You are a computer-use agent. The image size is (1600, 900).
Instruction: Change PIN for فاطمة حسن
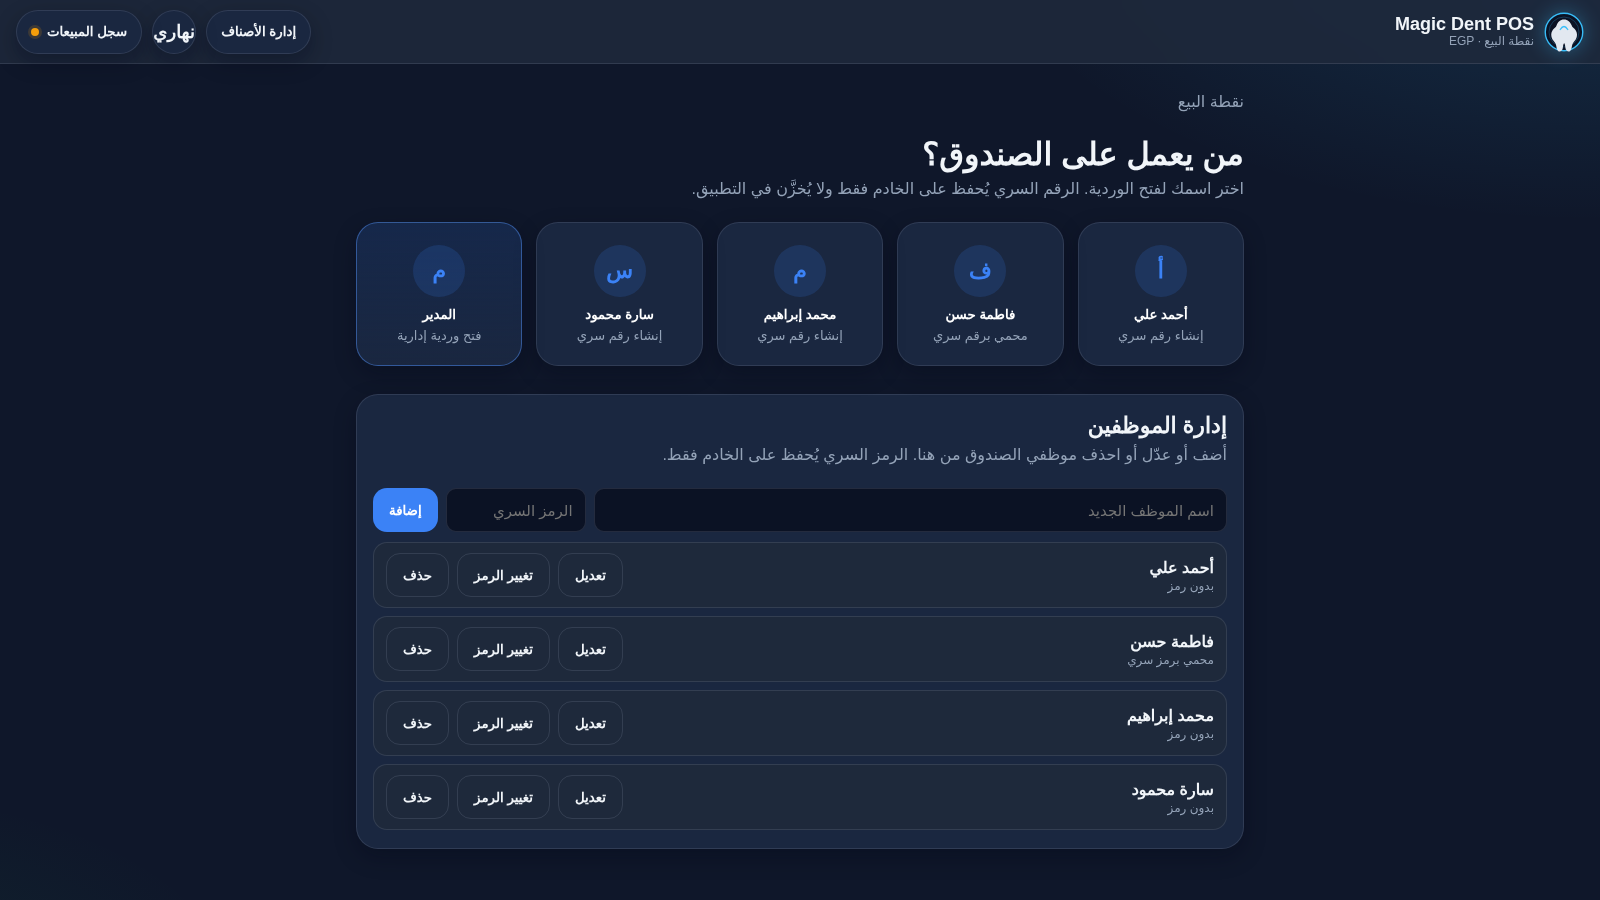503,649
